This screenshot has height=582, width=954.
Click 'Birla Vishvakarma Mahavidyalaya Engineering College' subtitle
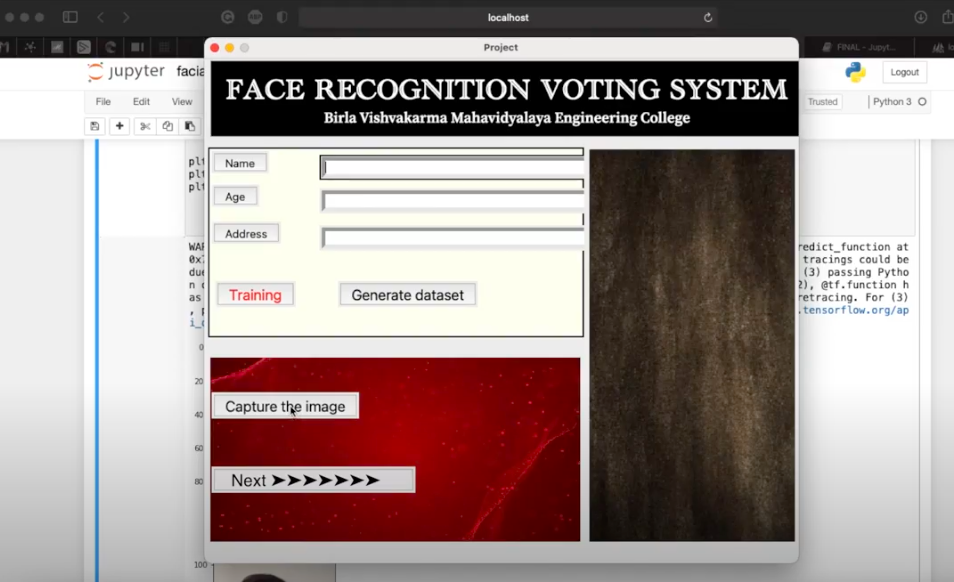pos(507,118)
